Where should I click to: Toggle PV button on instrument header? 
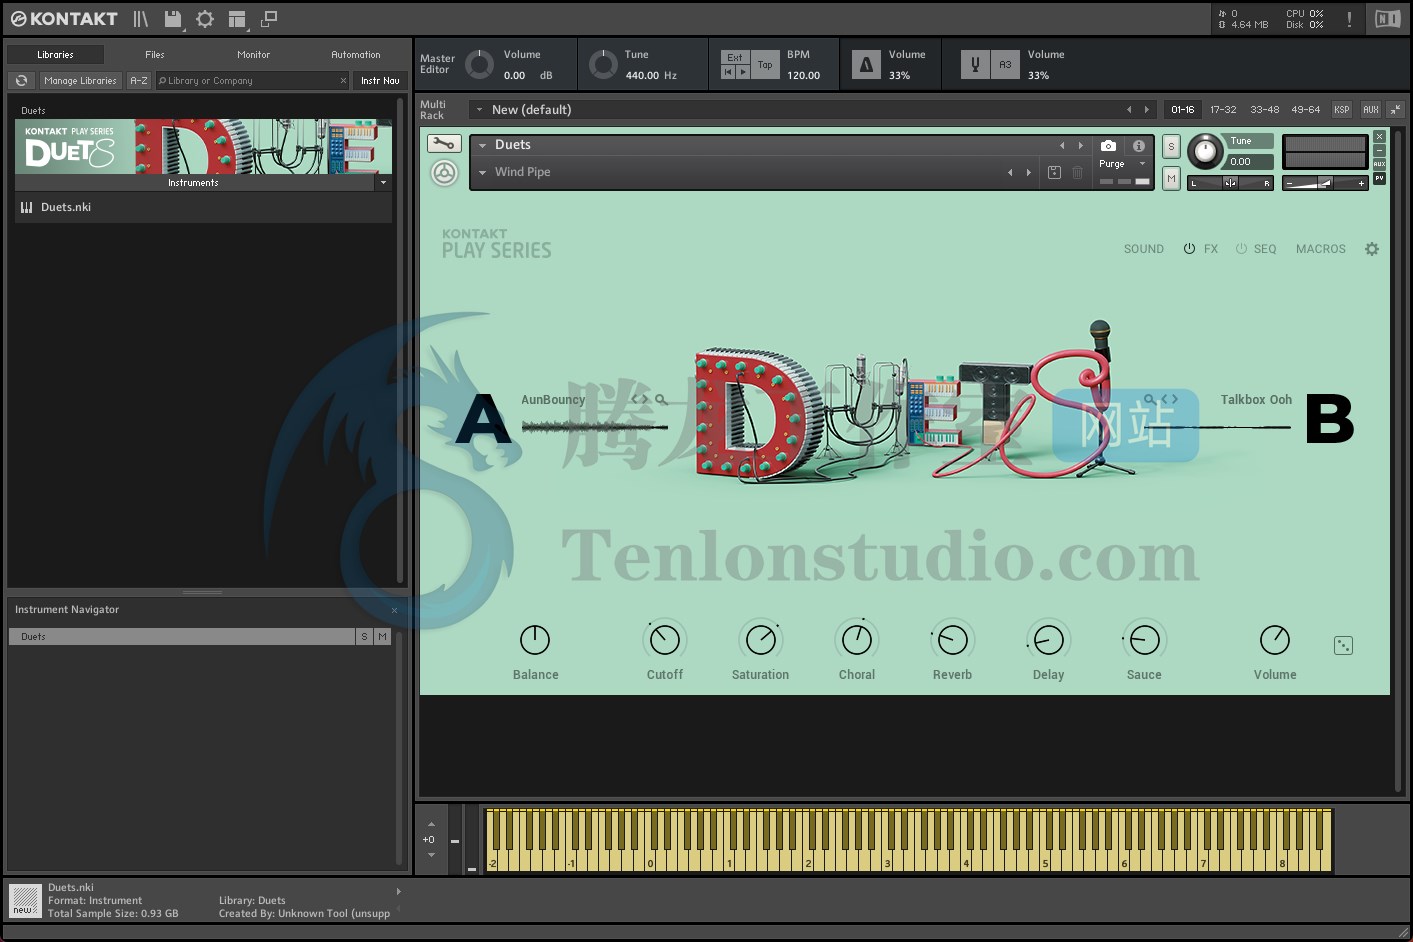pyautogui.click(x=1379, y=179)
